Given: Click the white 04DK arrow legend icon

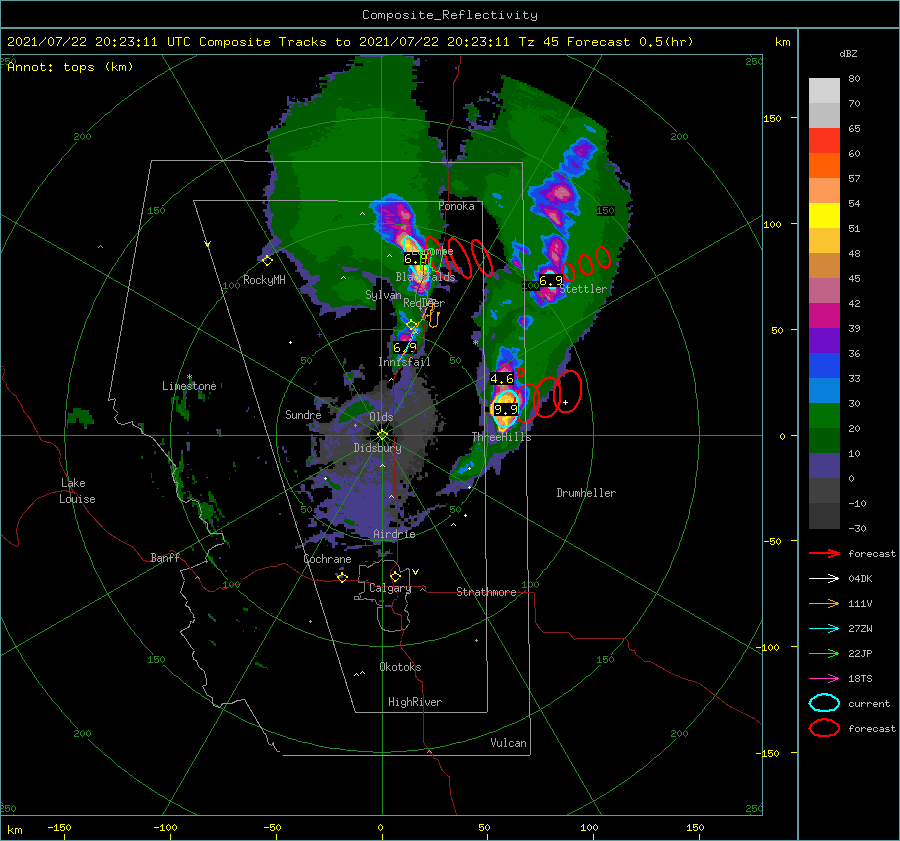Looking at the screenshot, I should click(824, 579).
